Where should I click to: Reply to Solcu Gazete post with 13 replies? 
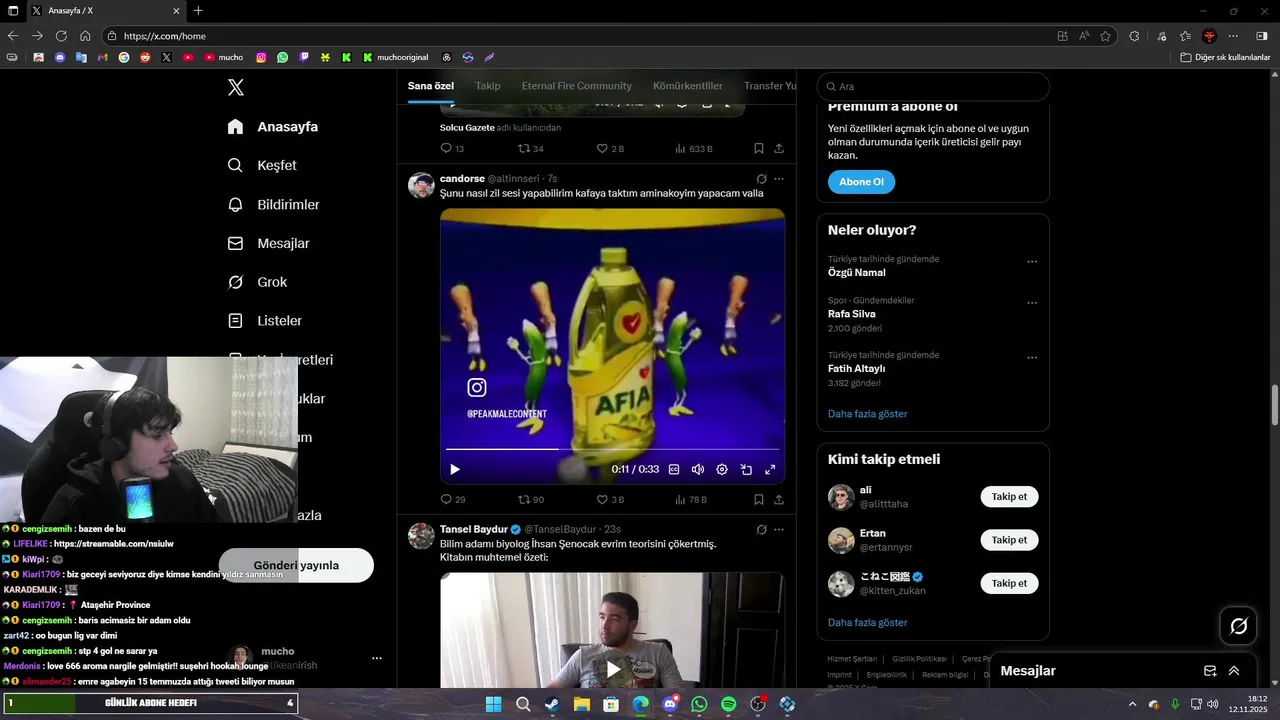(452, 149)
